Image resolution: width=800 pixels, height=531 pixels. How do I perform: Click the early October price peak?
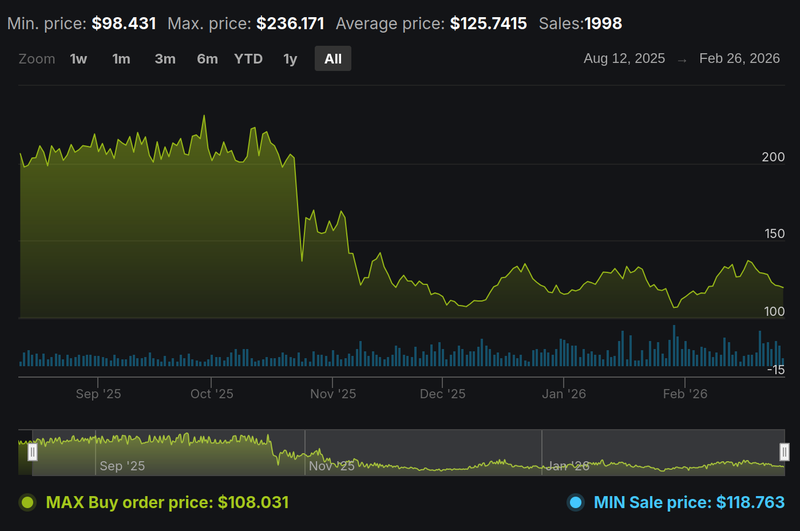click(204, 117)
